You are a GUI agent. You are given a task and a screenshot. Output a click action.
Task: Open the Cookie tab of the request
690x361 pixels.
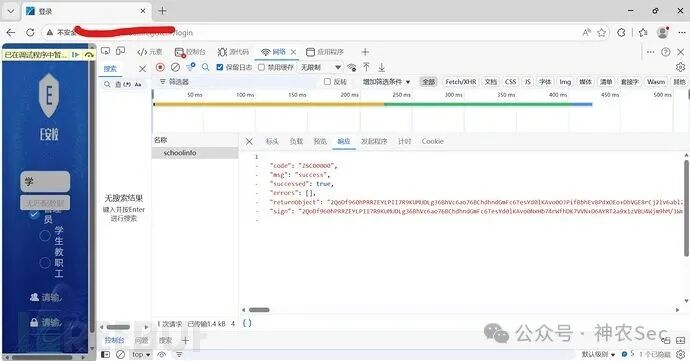click(x=433, y=141)
